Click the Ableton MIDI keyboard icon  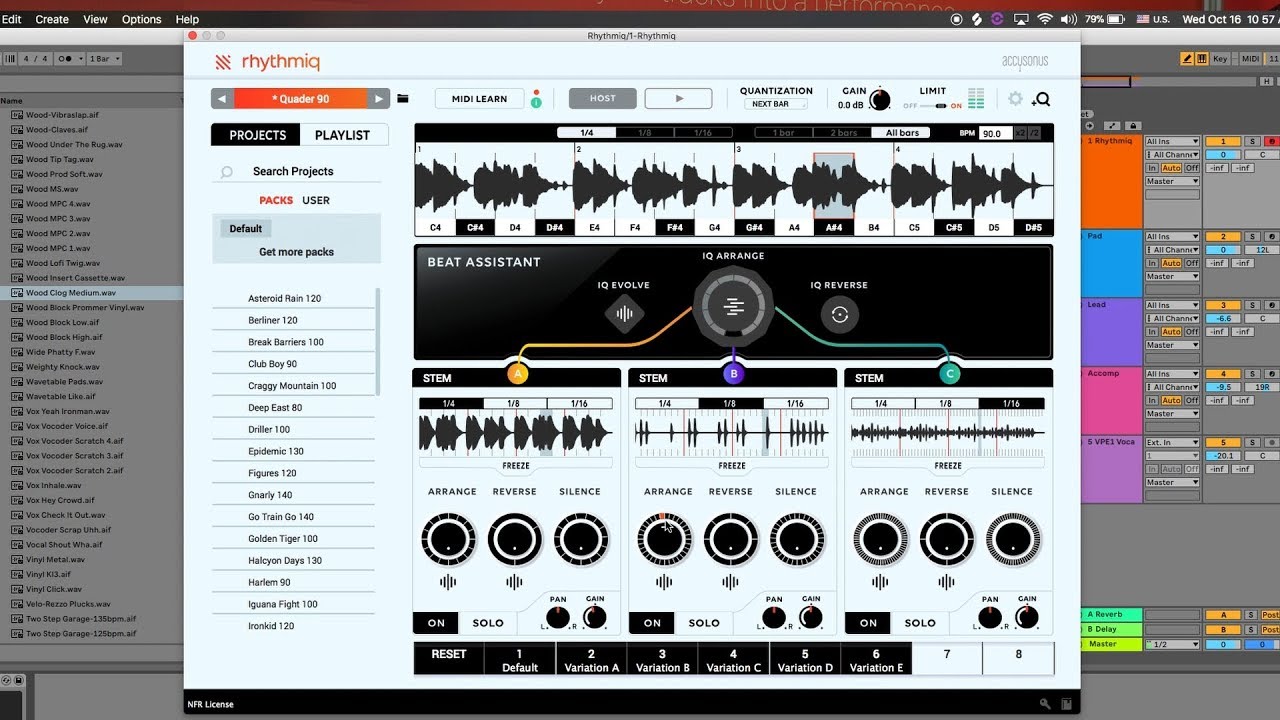pyautogui.click(x=1203, y=59)
